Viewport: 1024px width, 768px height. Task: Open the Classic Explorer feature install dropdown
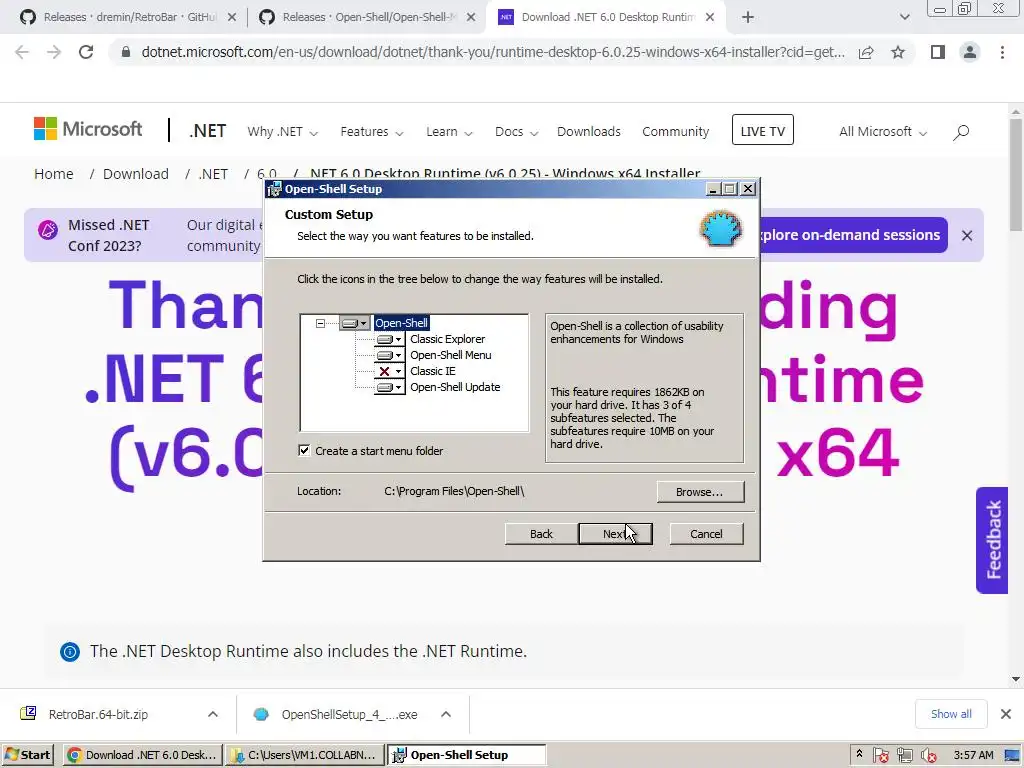click(x=389, y=339)
